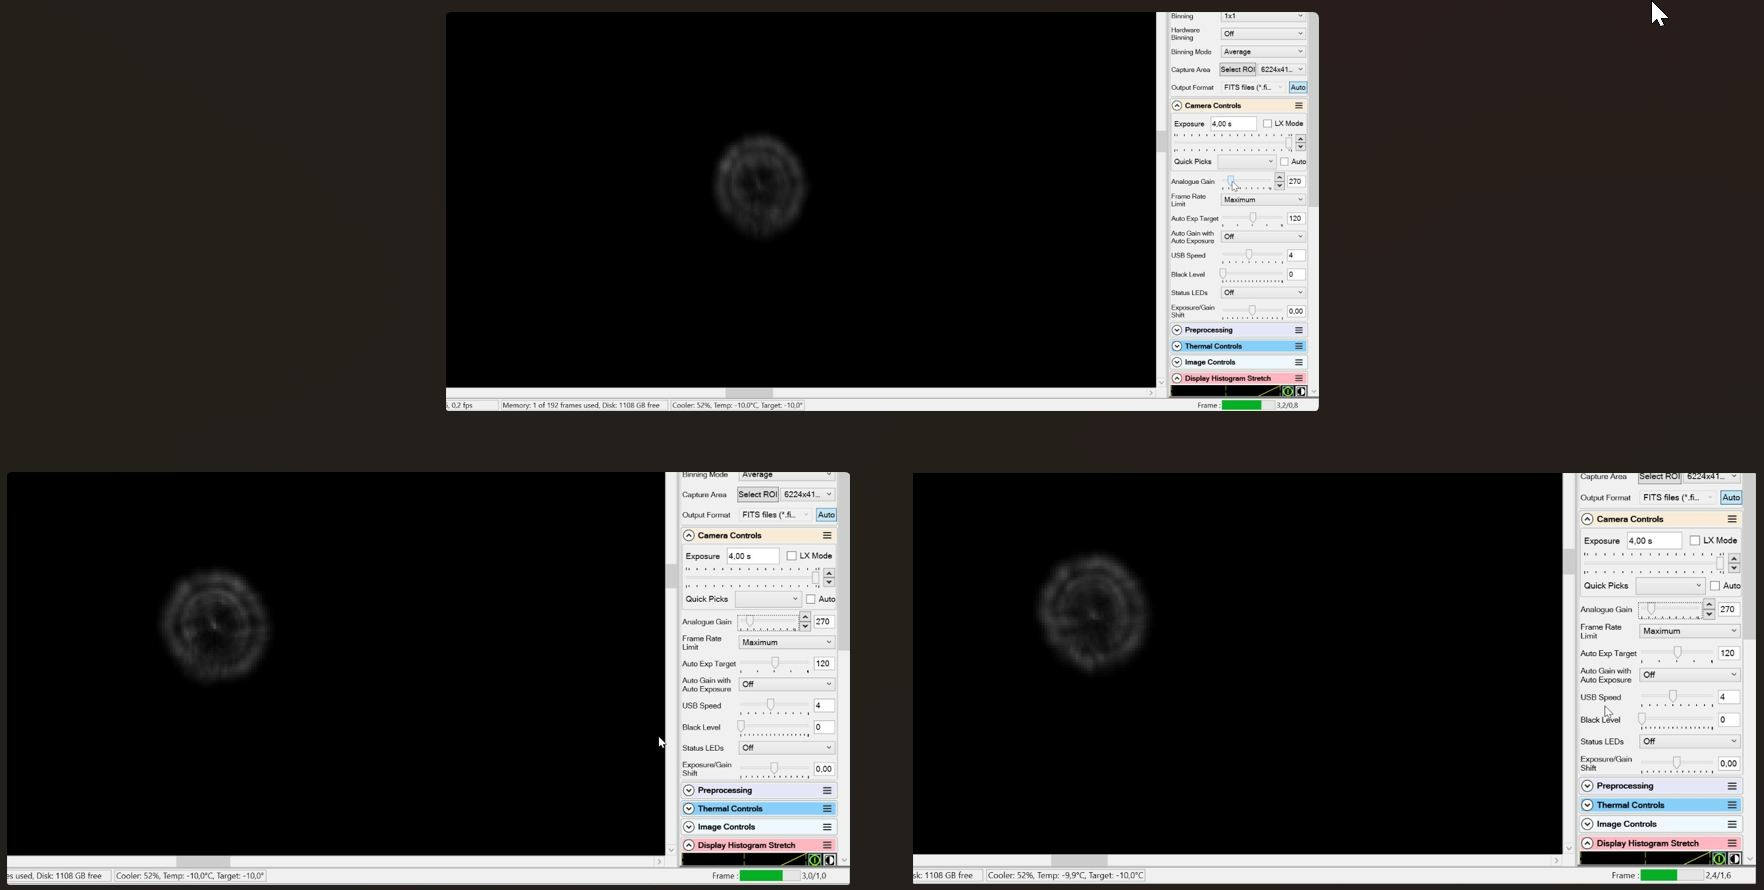Tick Quick Picks Auto checkbox in bottom-right window
This screenshot has height=890, width=1764.
[x=1715, y=586]
